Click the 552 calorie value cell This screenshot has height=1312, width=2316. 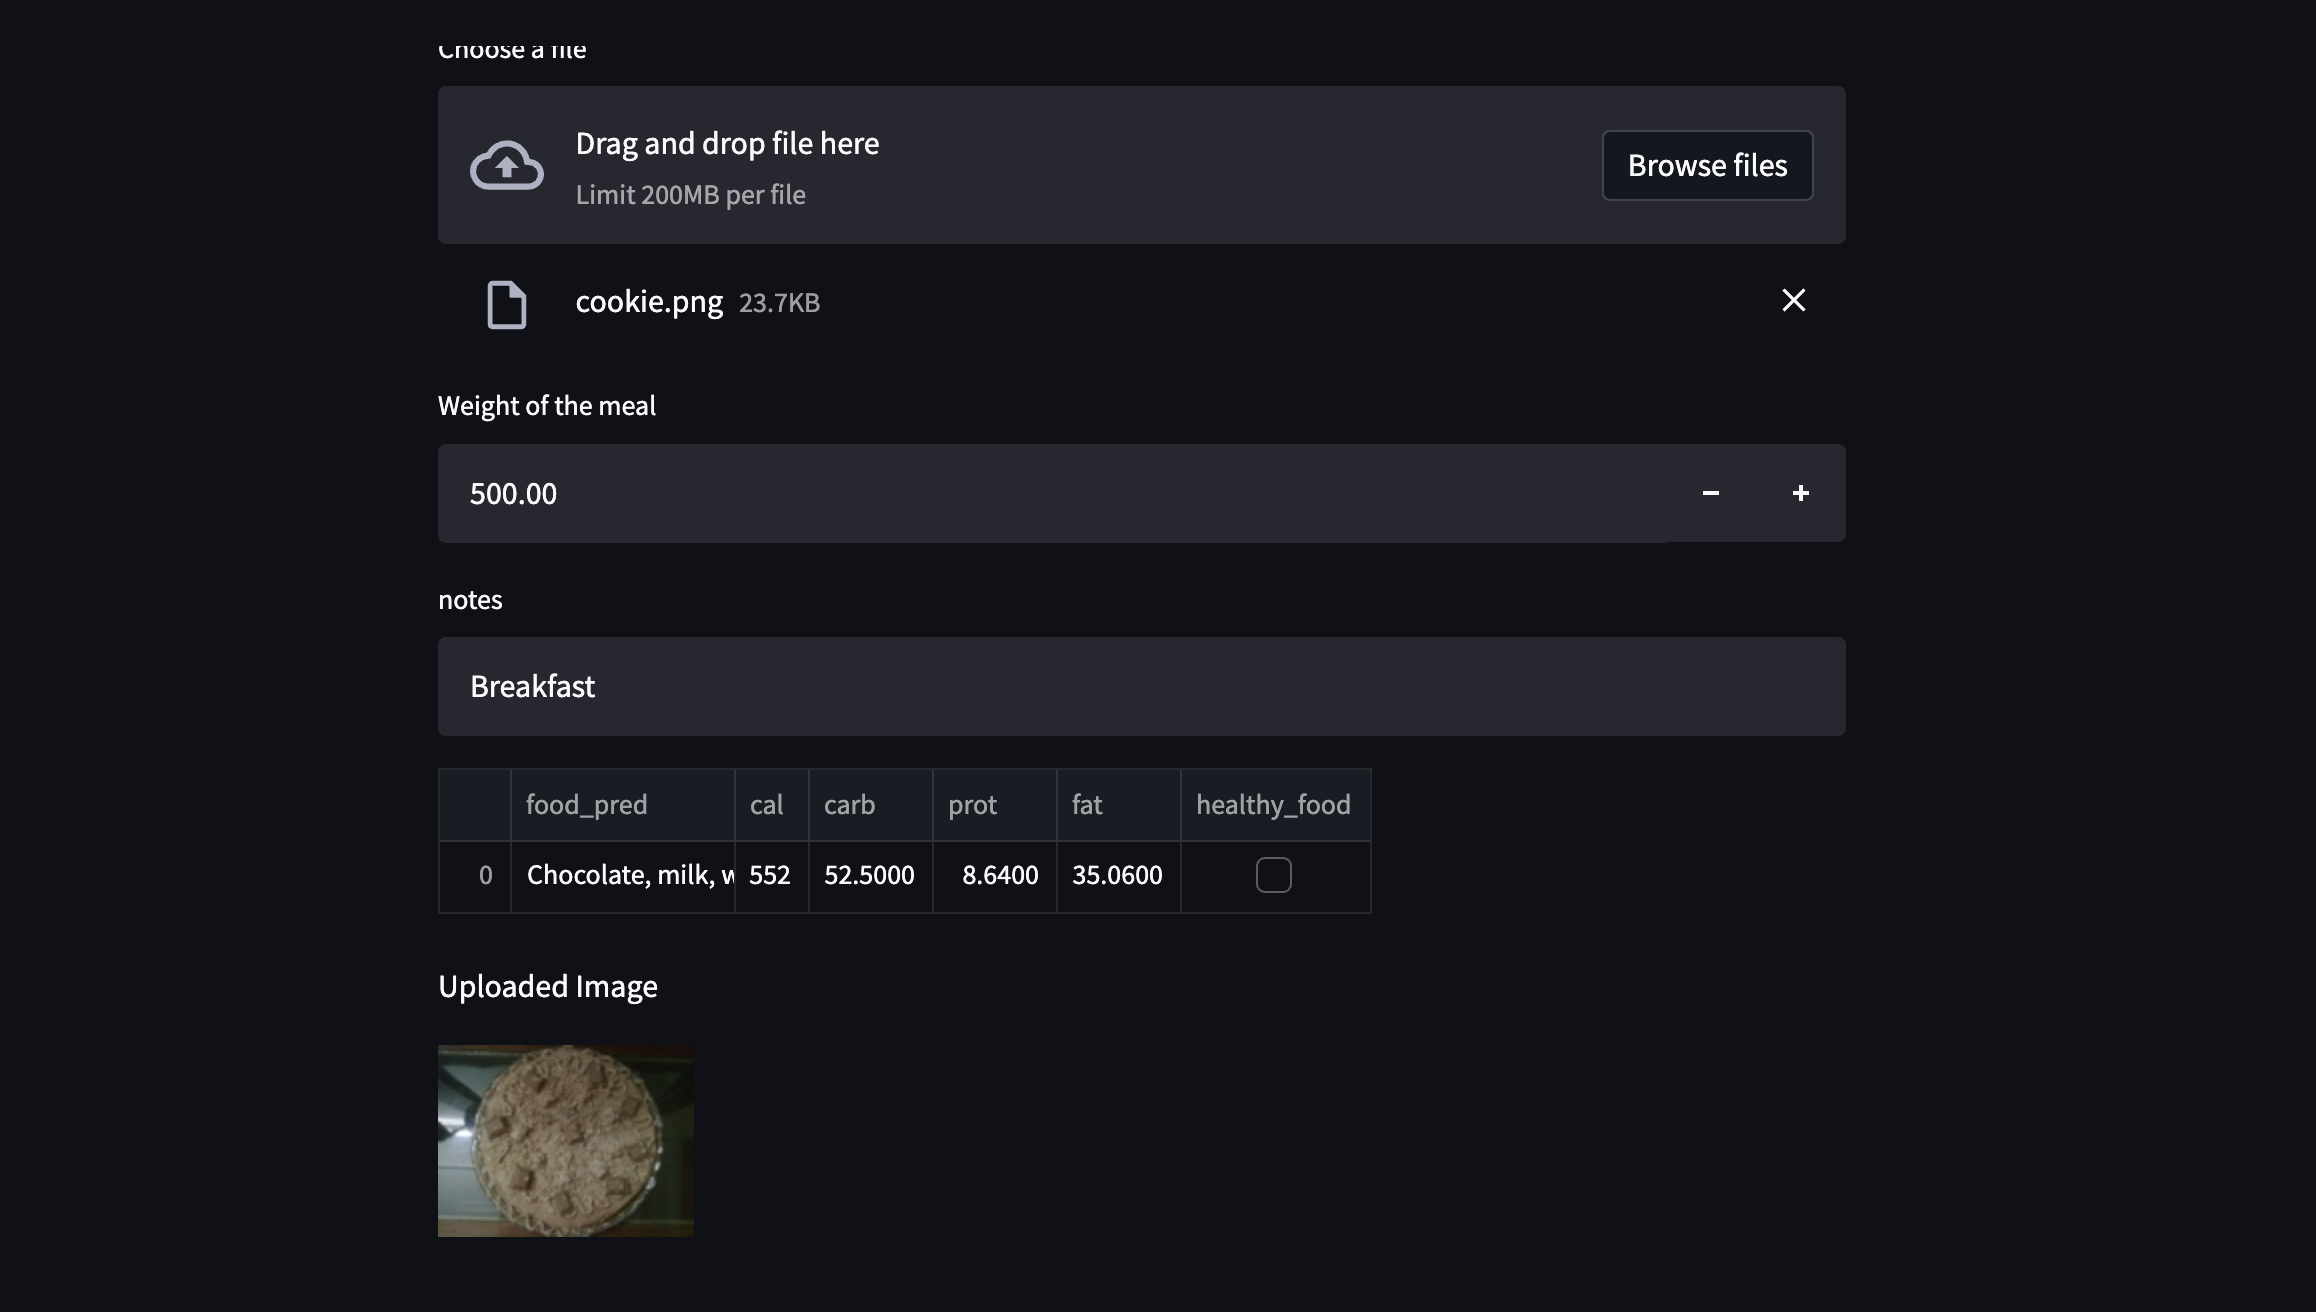click(x=770, y=876)
